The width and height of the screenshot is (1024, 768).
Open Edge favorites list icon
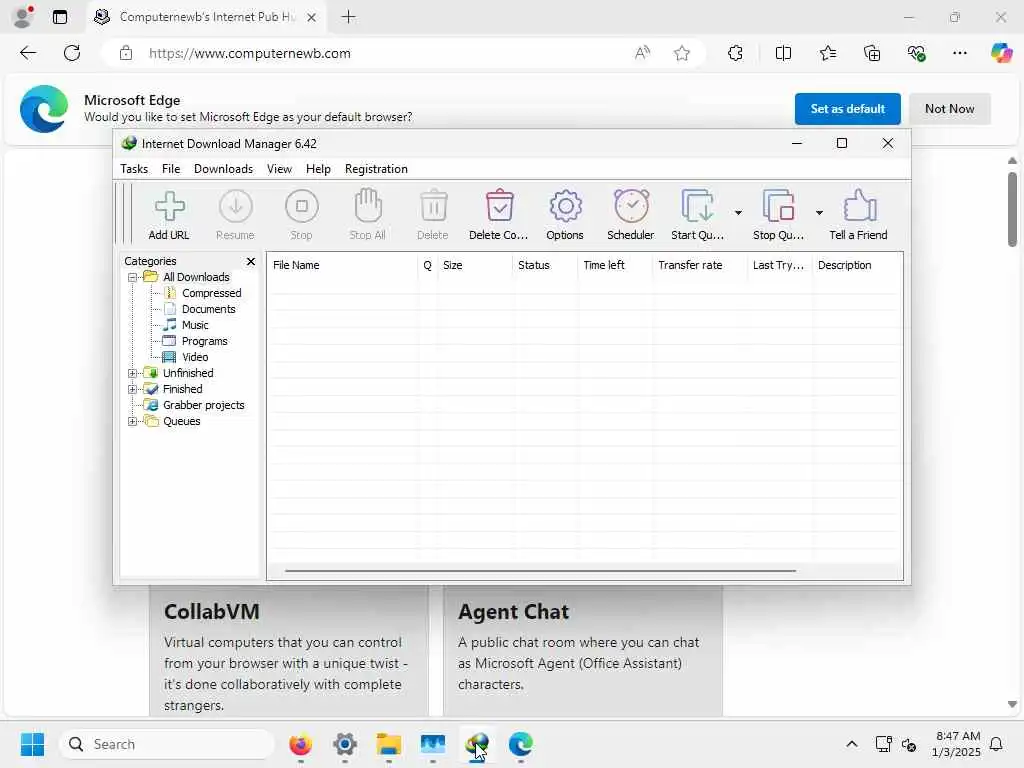(x=827, y=53)
